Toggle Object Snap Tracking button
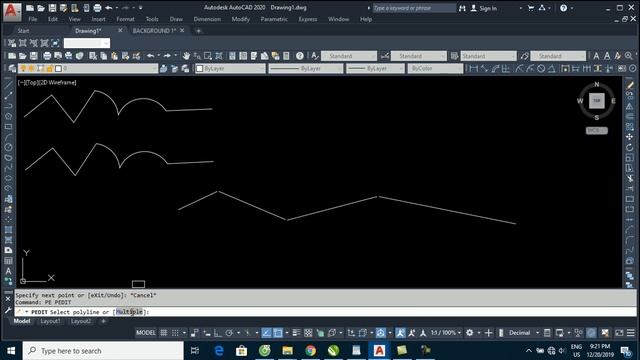 266,333
